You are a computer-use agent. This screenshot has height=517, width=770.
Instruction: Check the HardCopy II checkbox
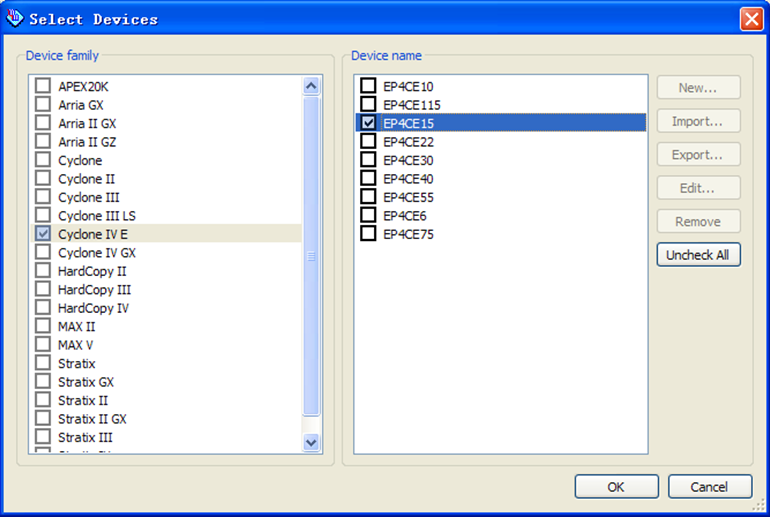[x=43, y=271]
